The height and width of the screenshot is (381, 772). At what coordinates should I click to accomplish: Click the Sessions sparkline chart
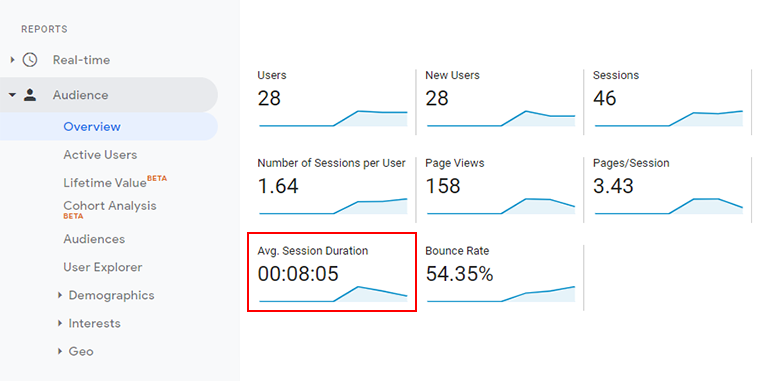[x=669, y=119]
